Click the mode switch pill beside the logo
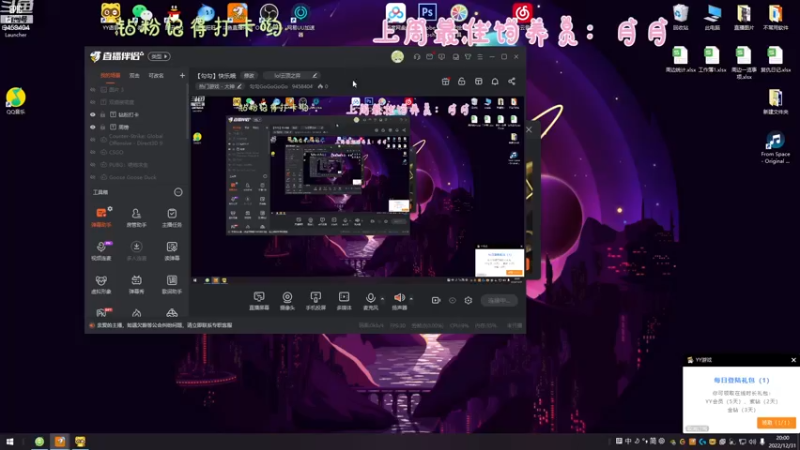This screenshot has width=800, height=450. pos(159,57)
